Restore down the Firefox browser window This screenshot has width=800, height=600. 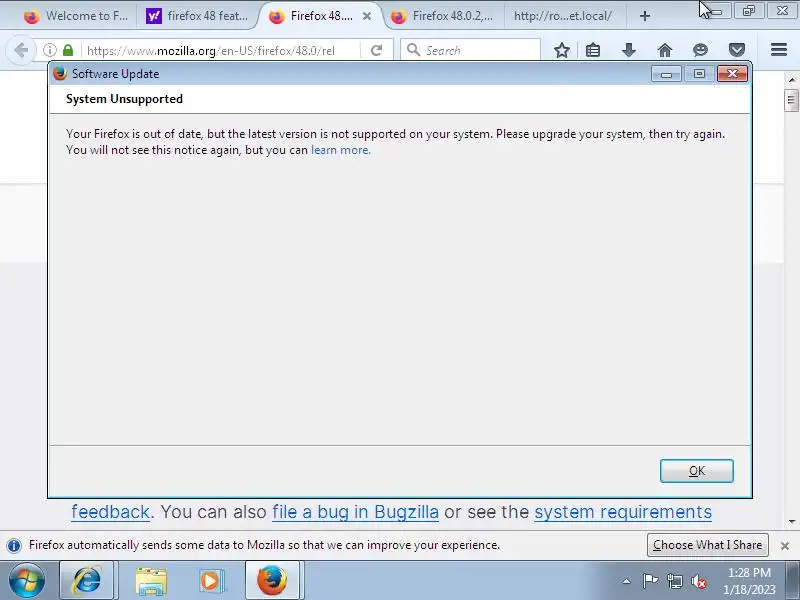coord(748,10)
